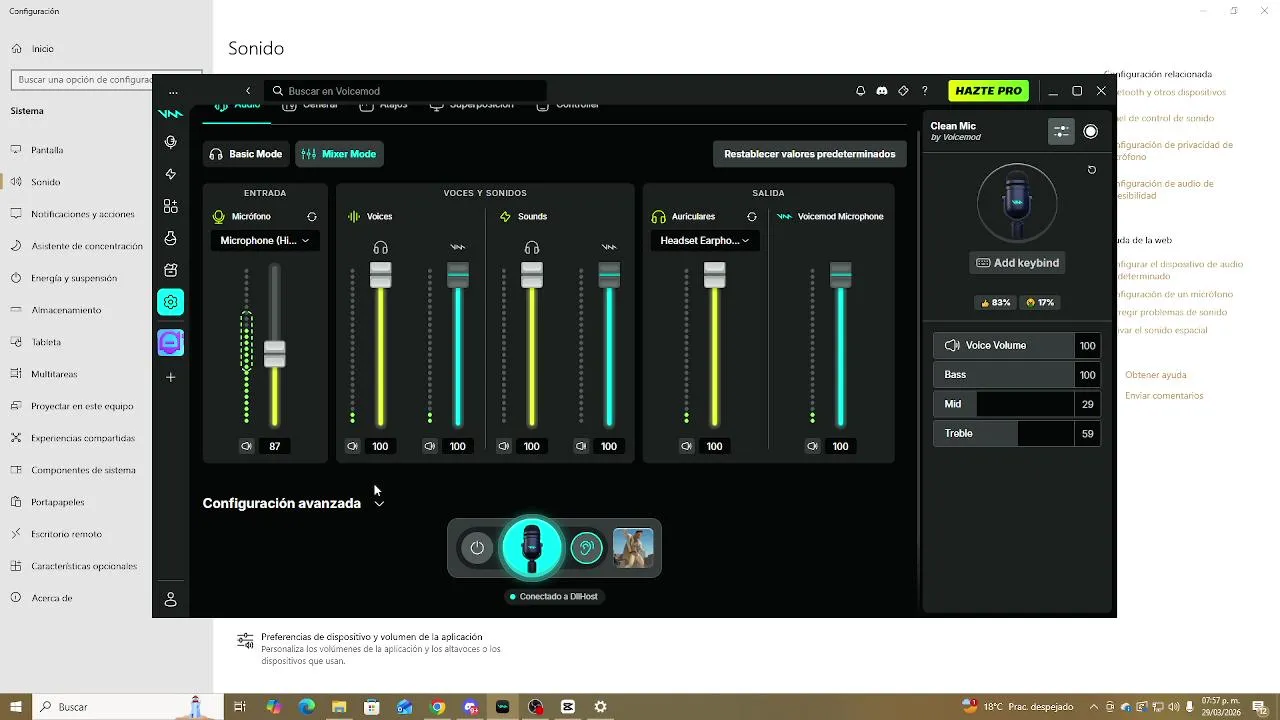Open Obtener ayuda link in Settings
Screen dimensions: 1280x720
(1156, 375)
